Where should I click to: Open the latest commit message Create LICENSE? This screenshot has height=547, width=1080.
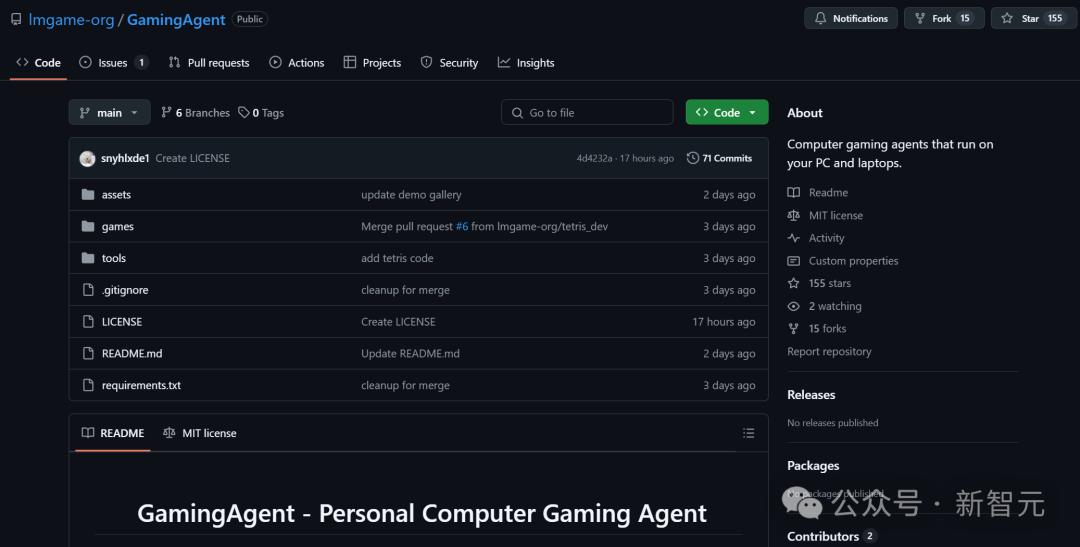pos(192,158)
